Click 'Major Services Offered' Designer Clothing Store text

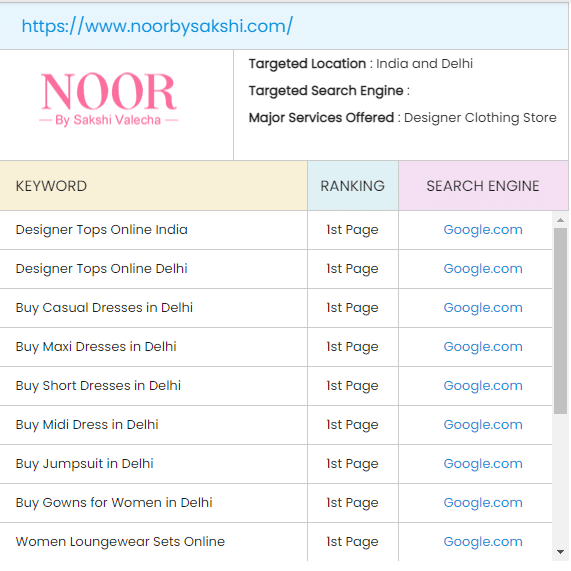tap(402, 118)
